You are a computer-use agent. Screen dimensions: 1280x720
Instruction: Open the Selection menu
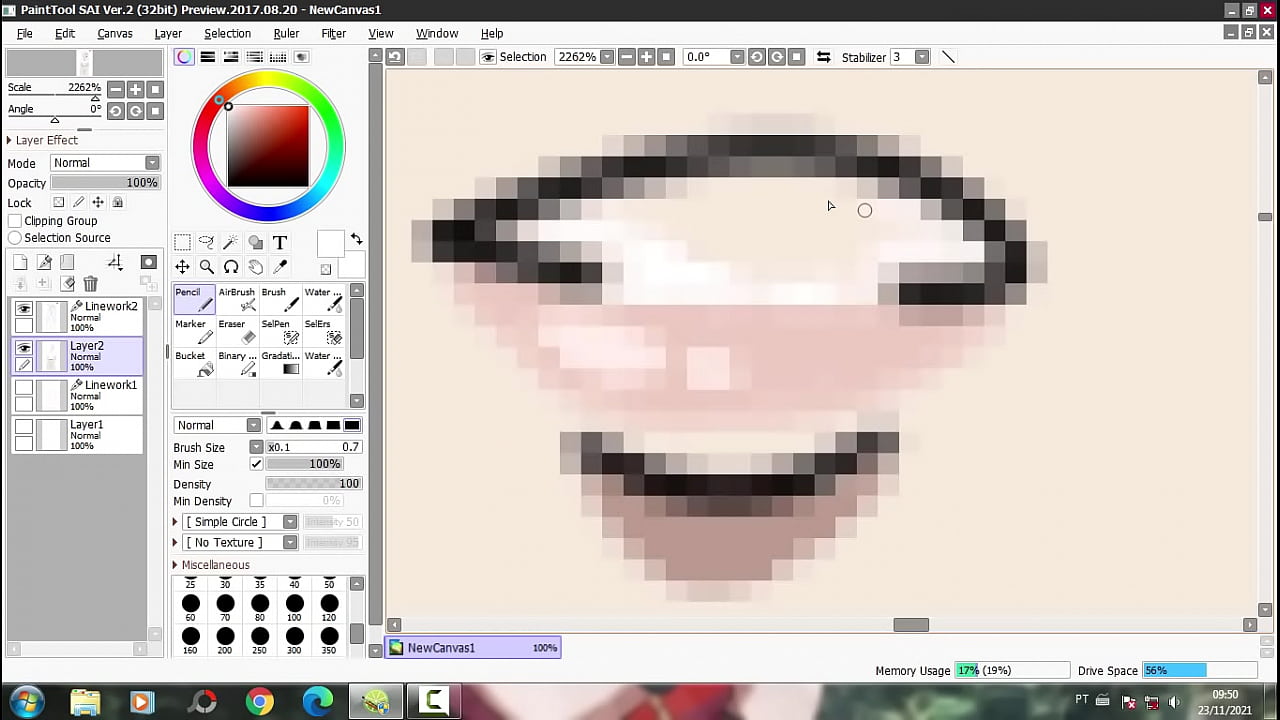[x=227, y=33]
